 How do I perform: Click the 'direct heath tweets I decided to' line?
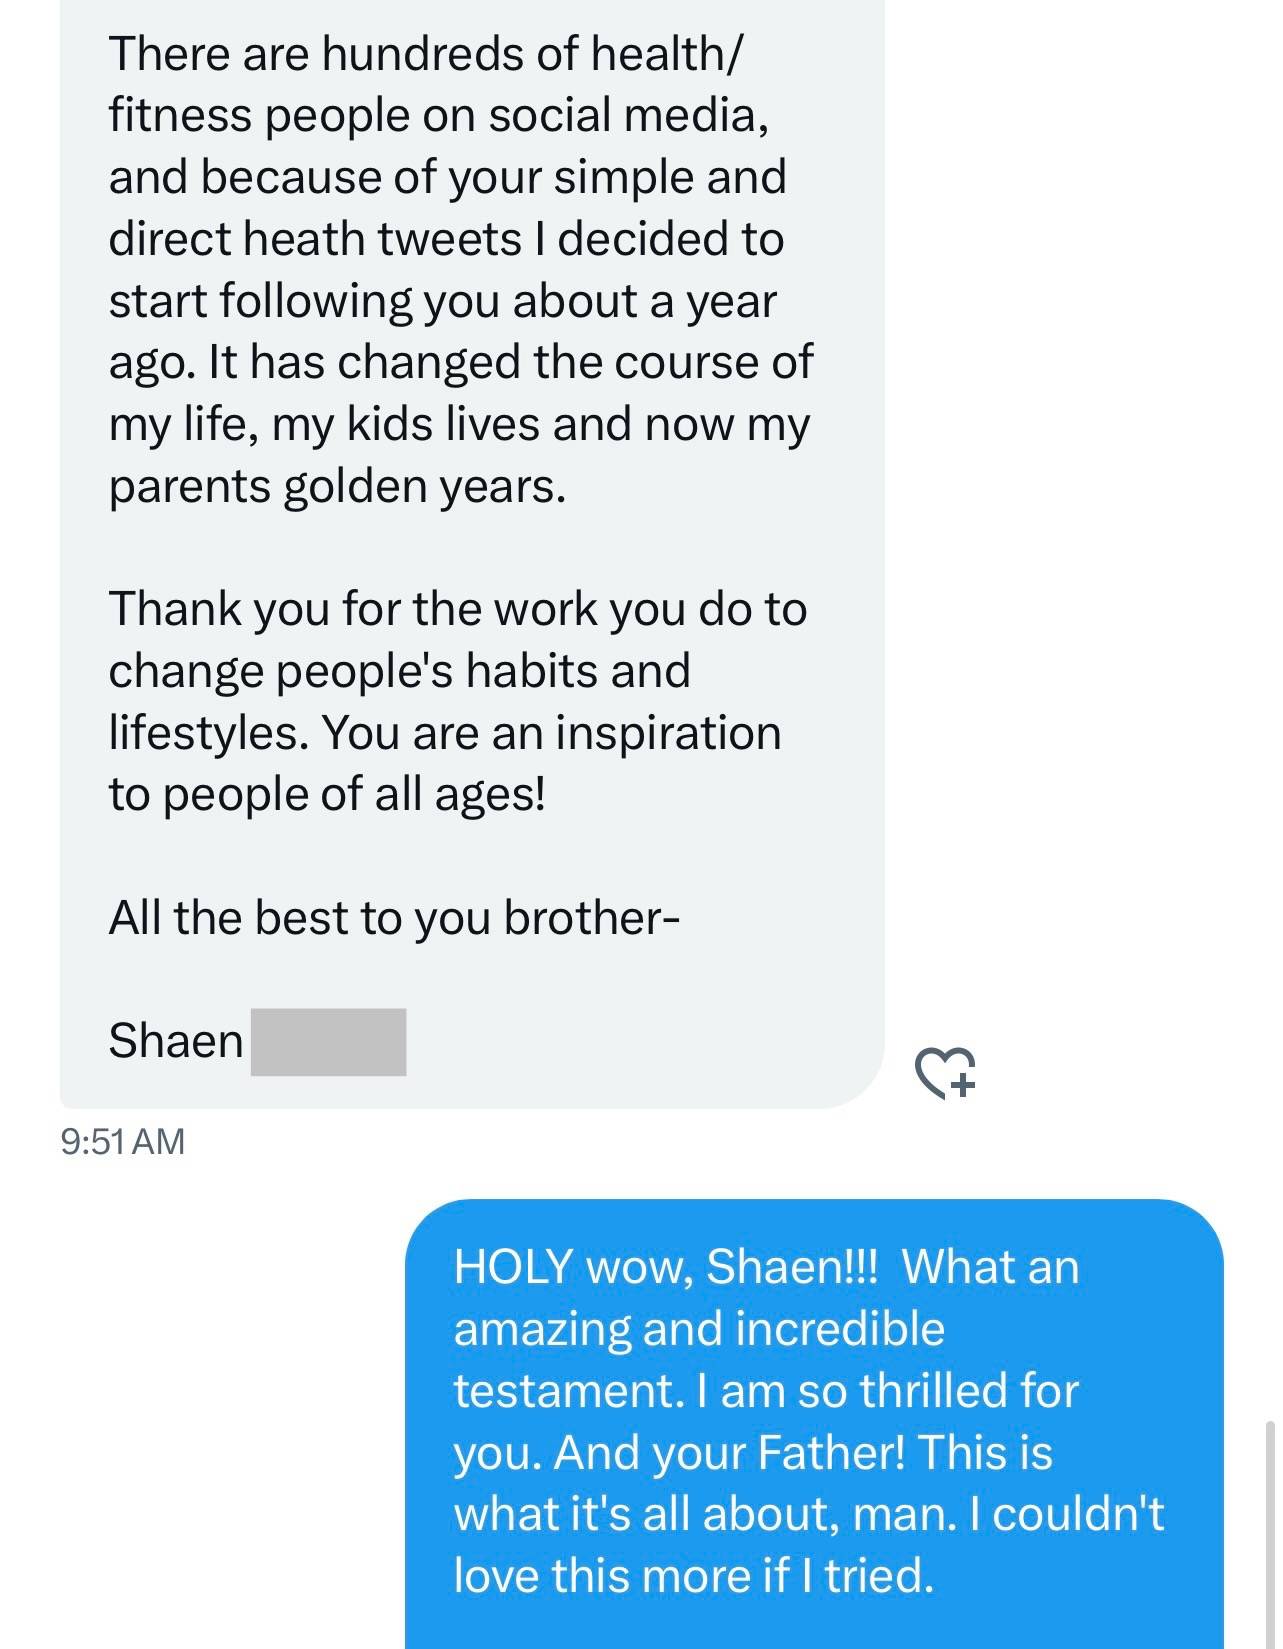446,239
